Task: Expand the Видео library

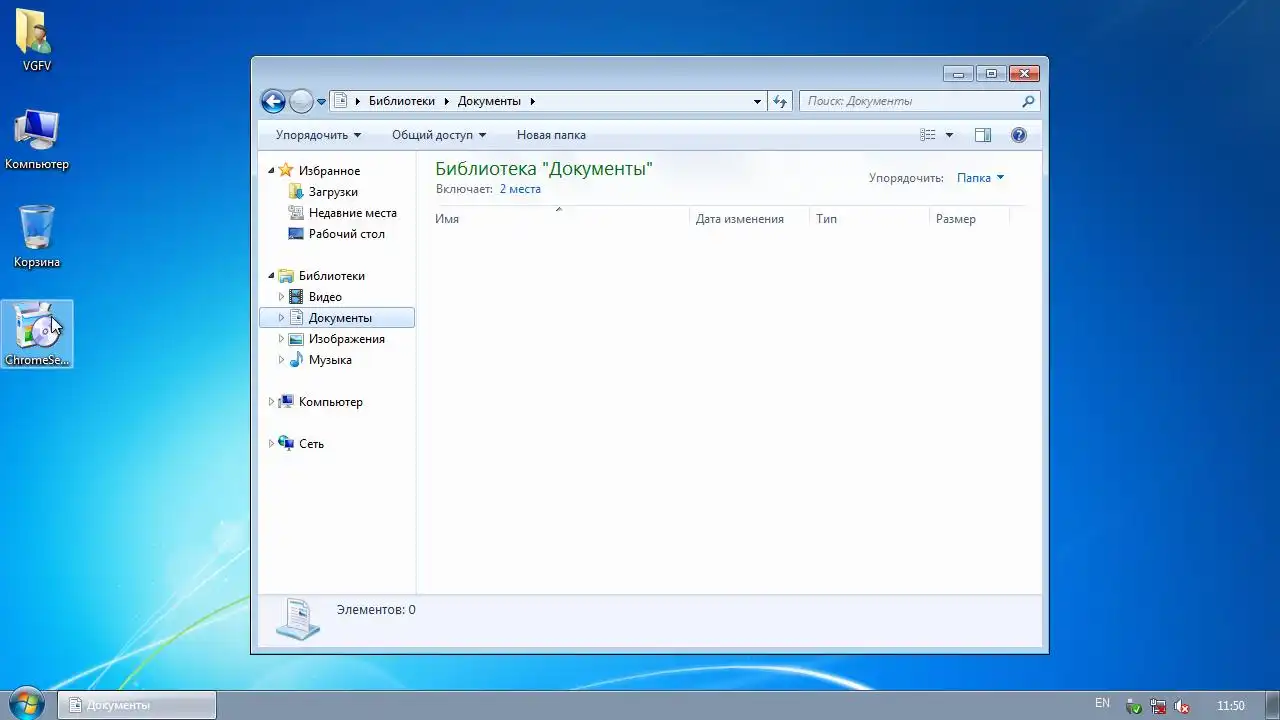Action: tap(281, 297)
